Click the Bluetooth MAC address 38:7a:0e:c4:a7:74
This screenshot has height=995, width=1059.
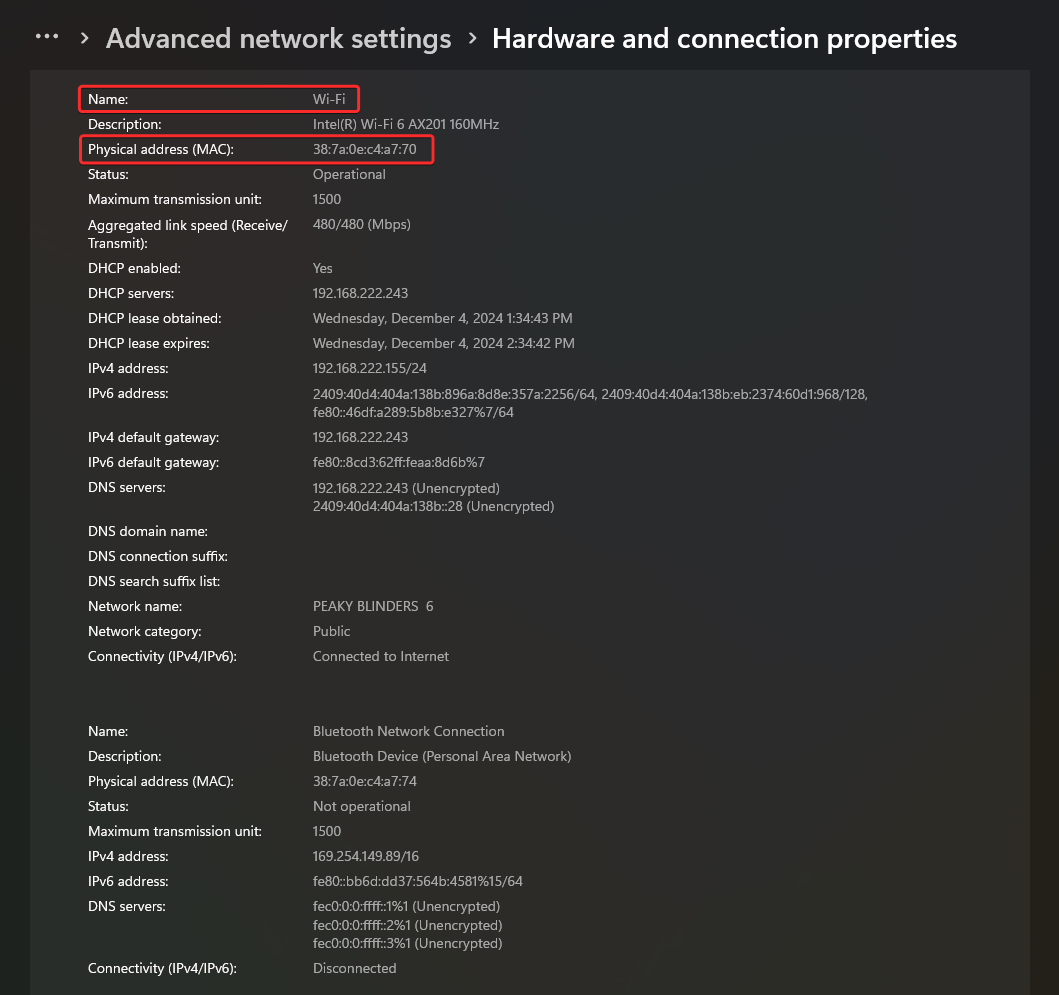(365, 781)
